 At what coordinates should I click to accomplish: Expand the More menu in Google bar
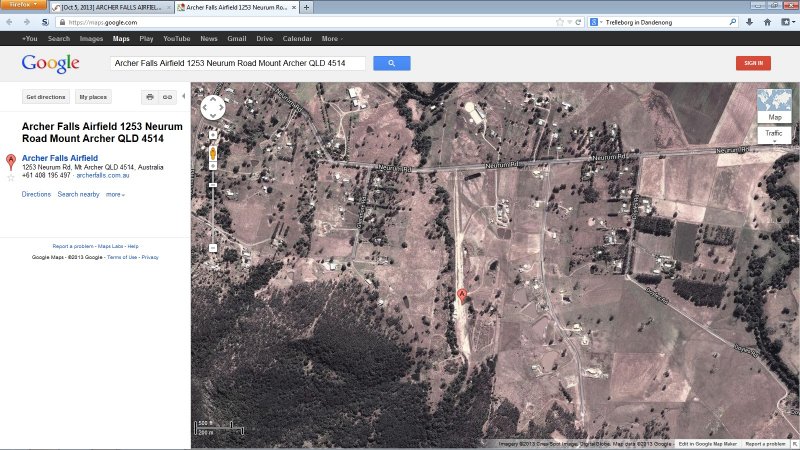click(332, 39)
